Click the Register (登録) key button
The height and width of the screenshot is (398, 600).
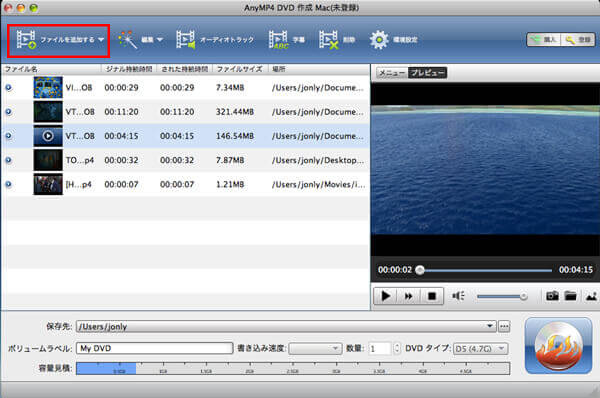tap(577, 40)
